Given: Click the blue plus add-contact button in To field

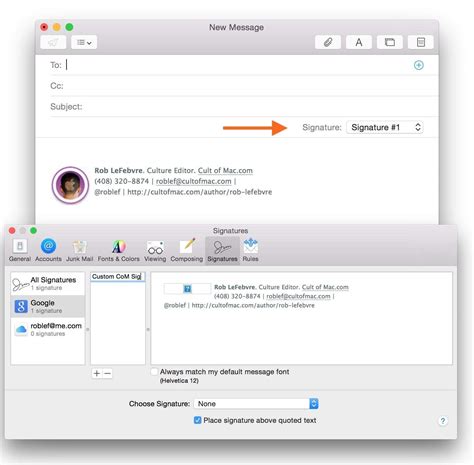Looking at the screenshot, I should point(419,65).
